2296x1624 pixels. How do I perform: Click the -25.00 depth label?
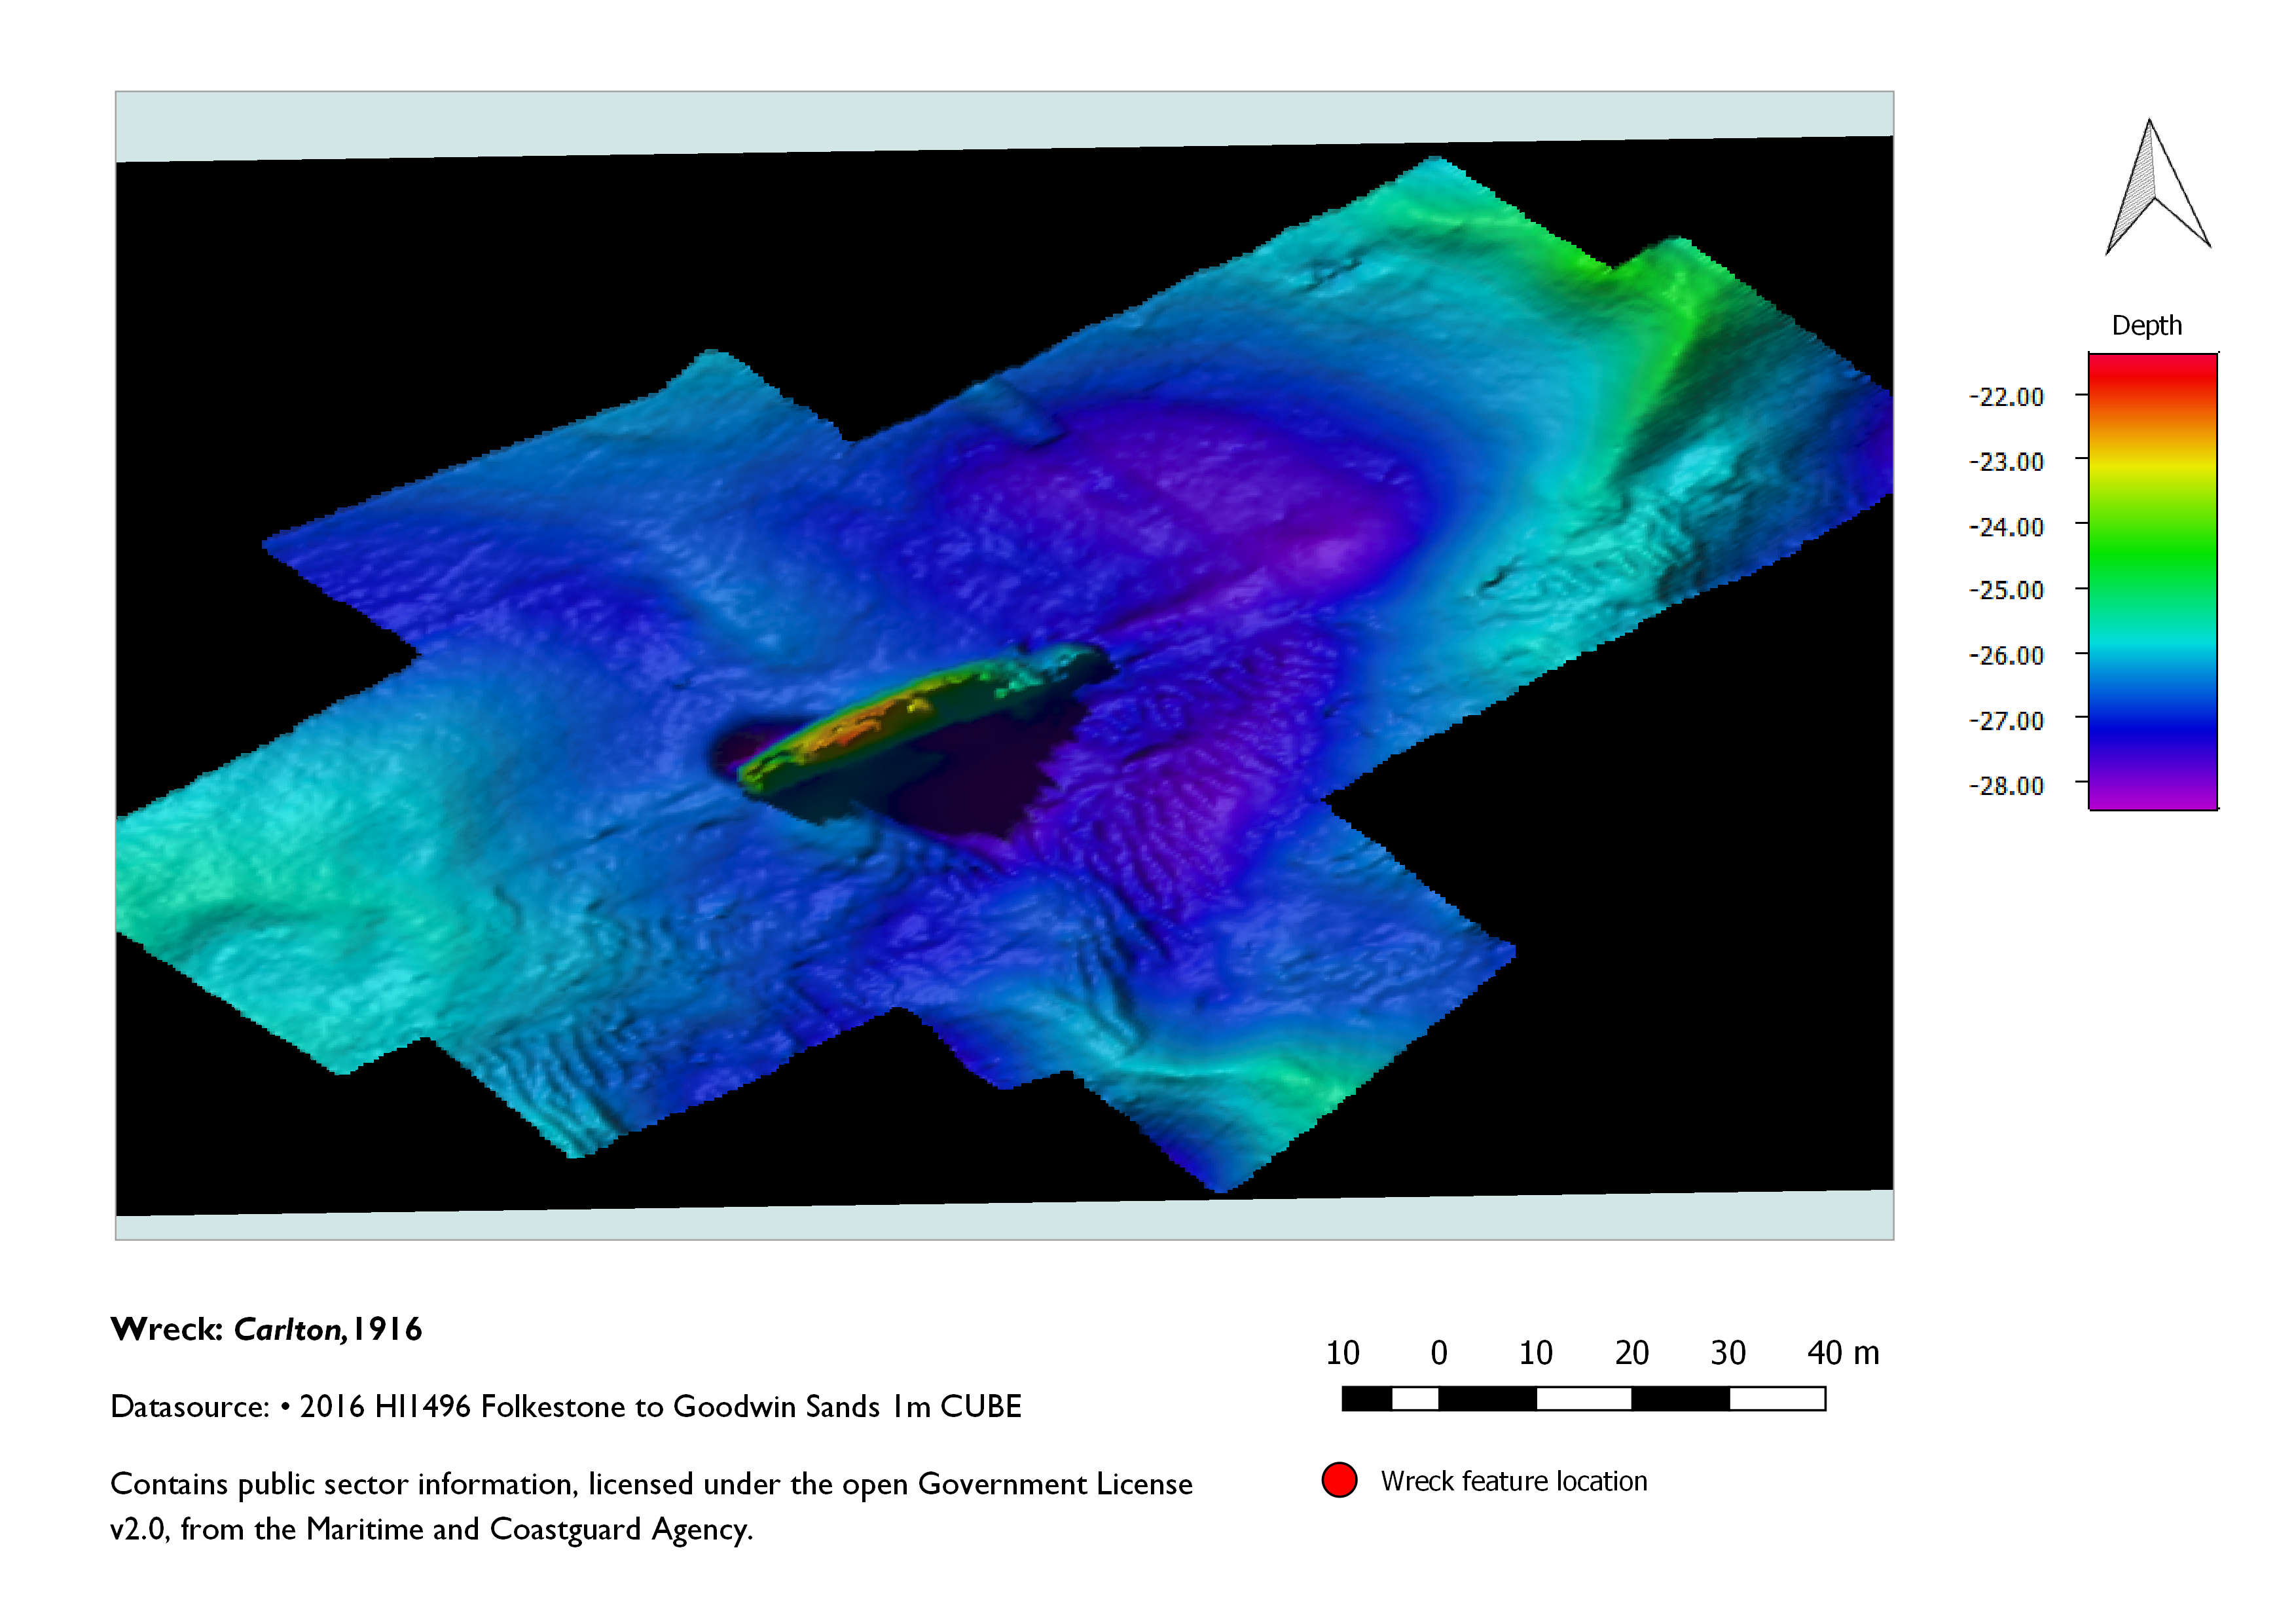[2006, 590]
